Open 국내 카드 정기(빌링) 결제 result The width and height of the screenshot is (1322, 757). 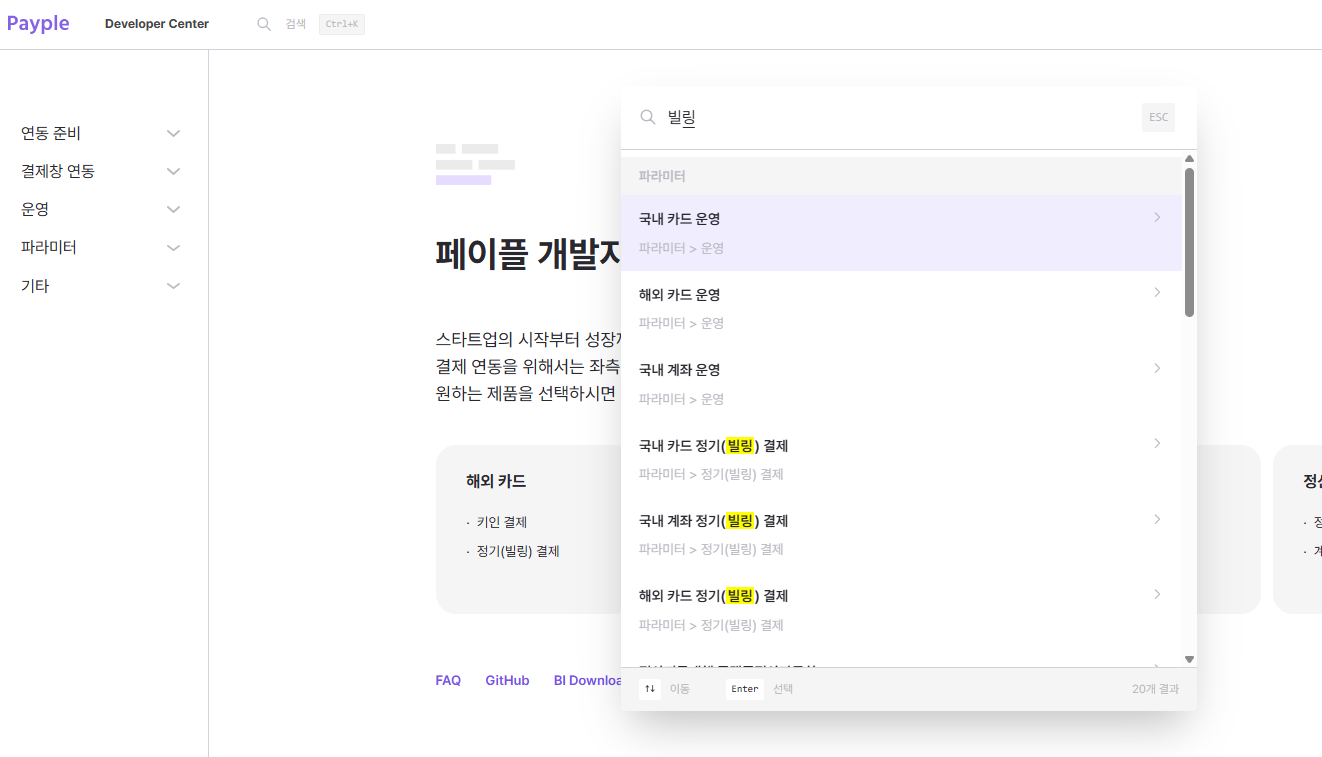click(x=901, y=459)
